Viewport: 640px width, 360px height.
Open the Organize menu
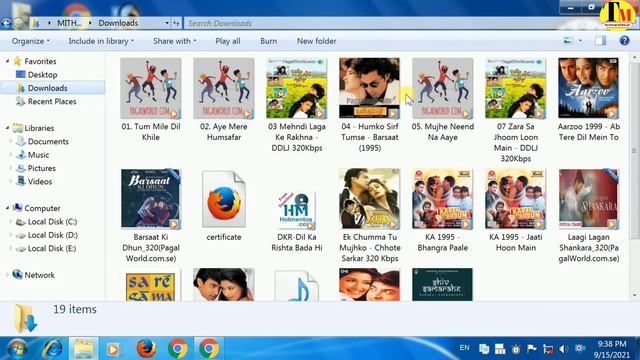tap(31, 41)
